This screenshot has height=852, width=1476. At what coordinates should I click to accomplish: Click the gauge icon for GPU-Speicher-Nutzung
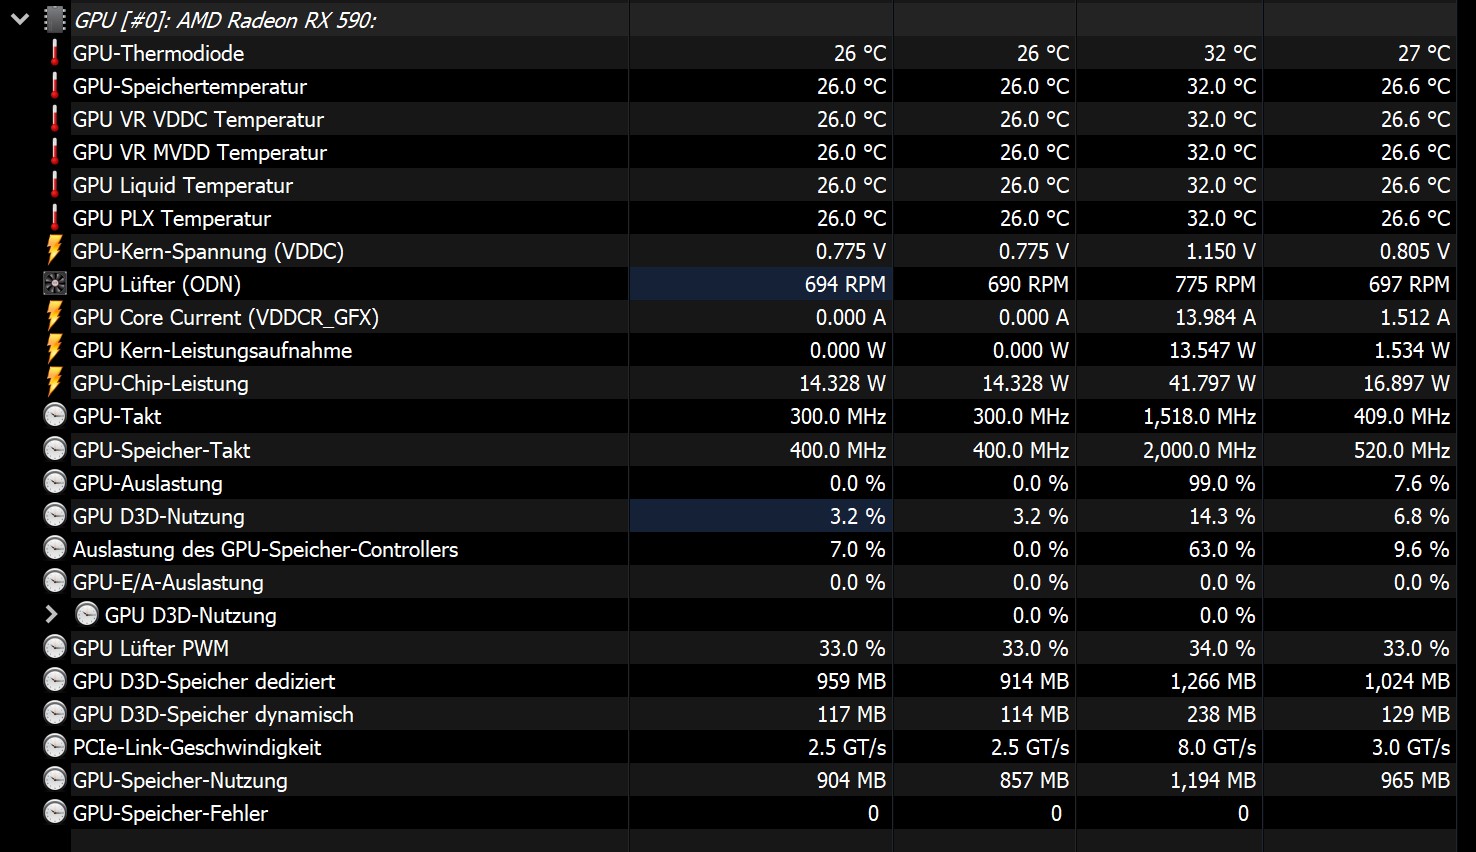55,779
